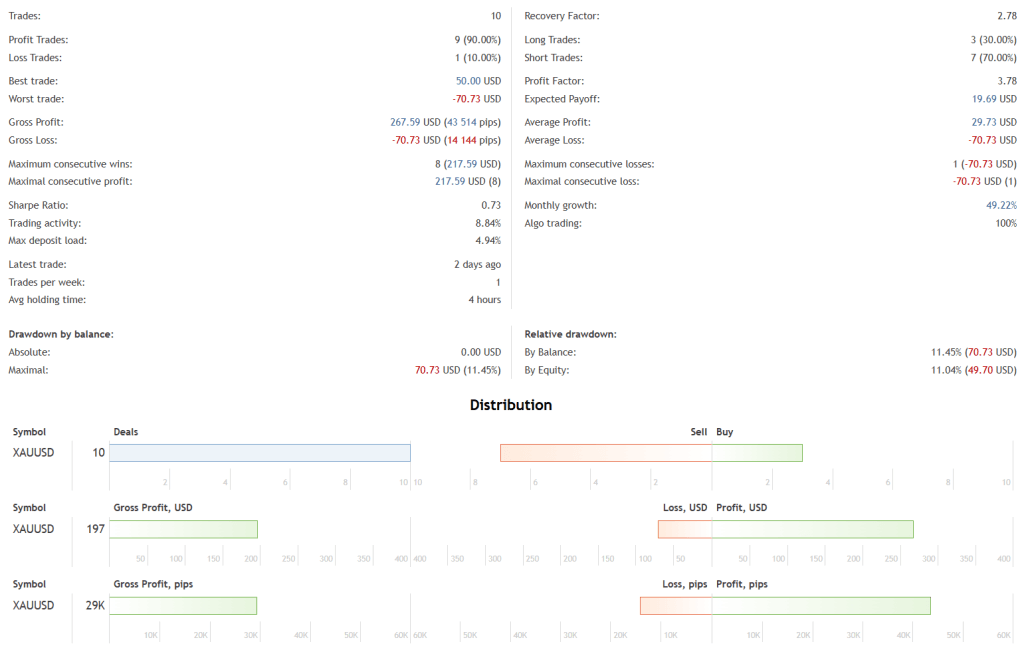
Task: Click the Relative drawdown heading
Action: [x=570, y=334]
